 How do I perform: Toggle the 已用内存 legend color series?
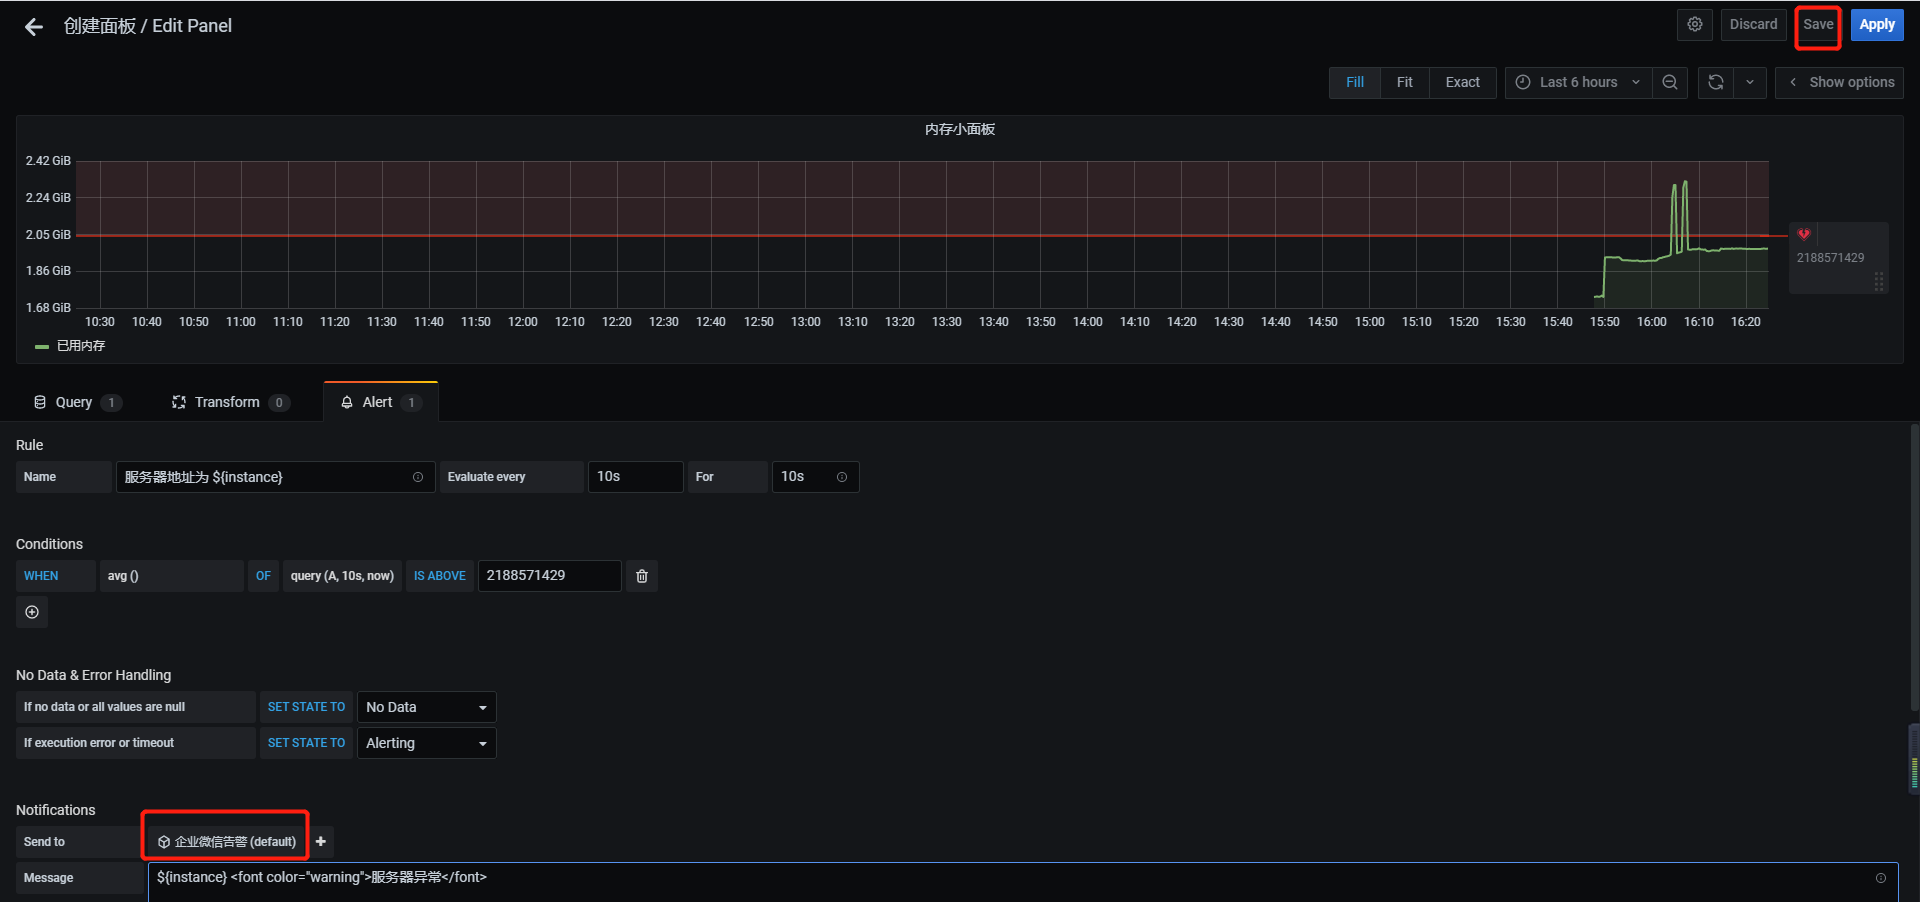tap(42, 346)
